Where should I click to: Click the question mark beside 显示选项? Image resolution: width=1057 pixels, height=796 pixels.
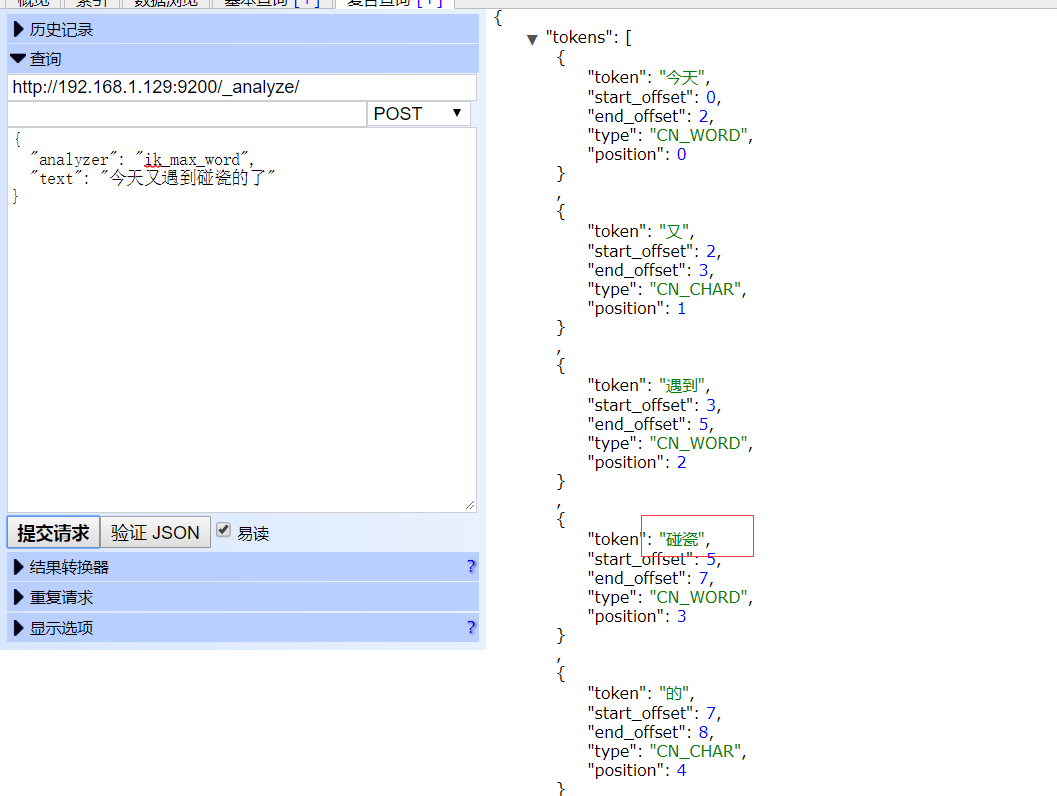click(x=471, y=628)
